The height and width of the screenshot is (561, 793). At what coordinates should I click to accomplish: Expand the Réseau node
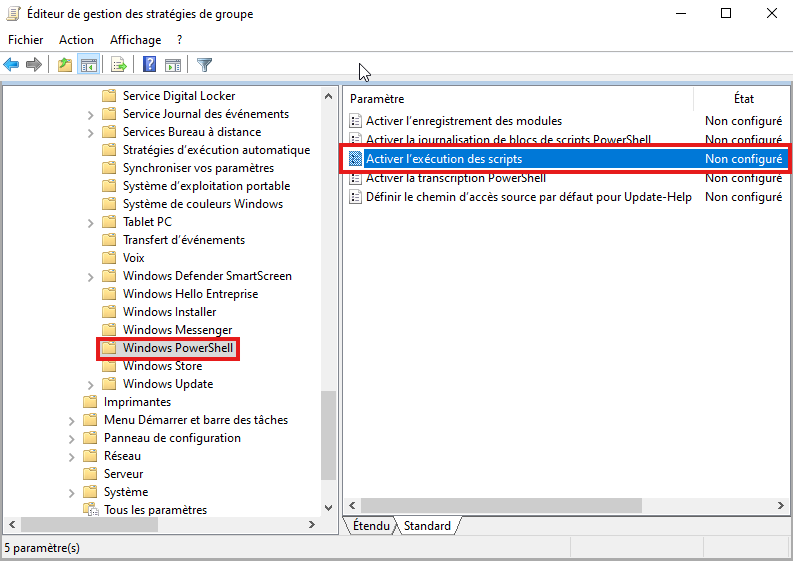[x=71, y=457]
